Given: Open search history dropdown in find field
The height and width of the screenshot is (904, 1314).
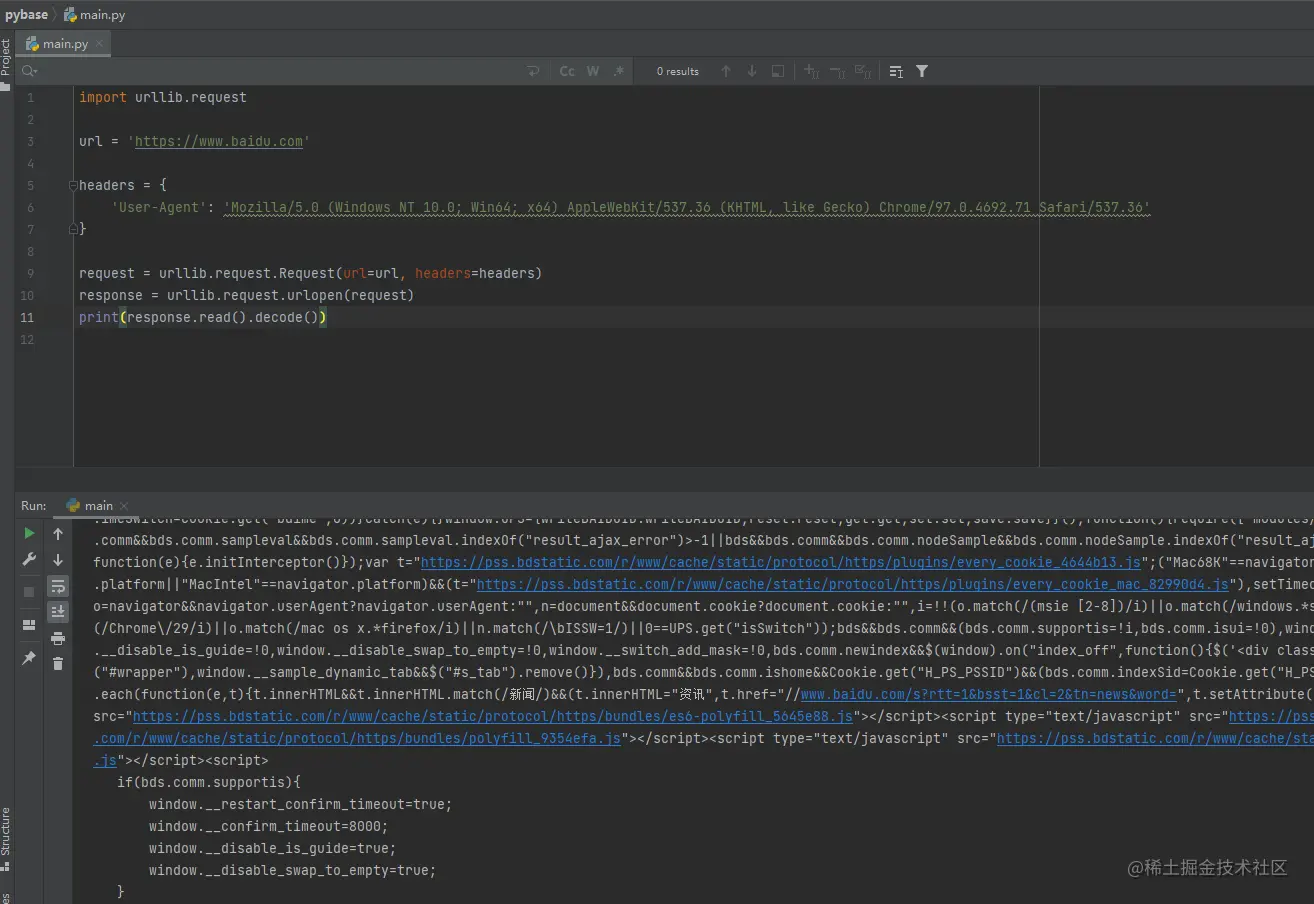Looking at the screenshot, I should point(30,71).
